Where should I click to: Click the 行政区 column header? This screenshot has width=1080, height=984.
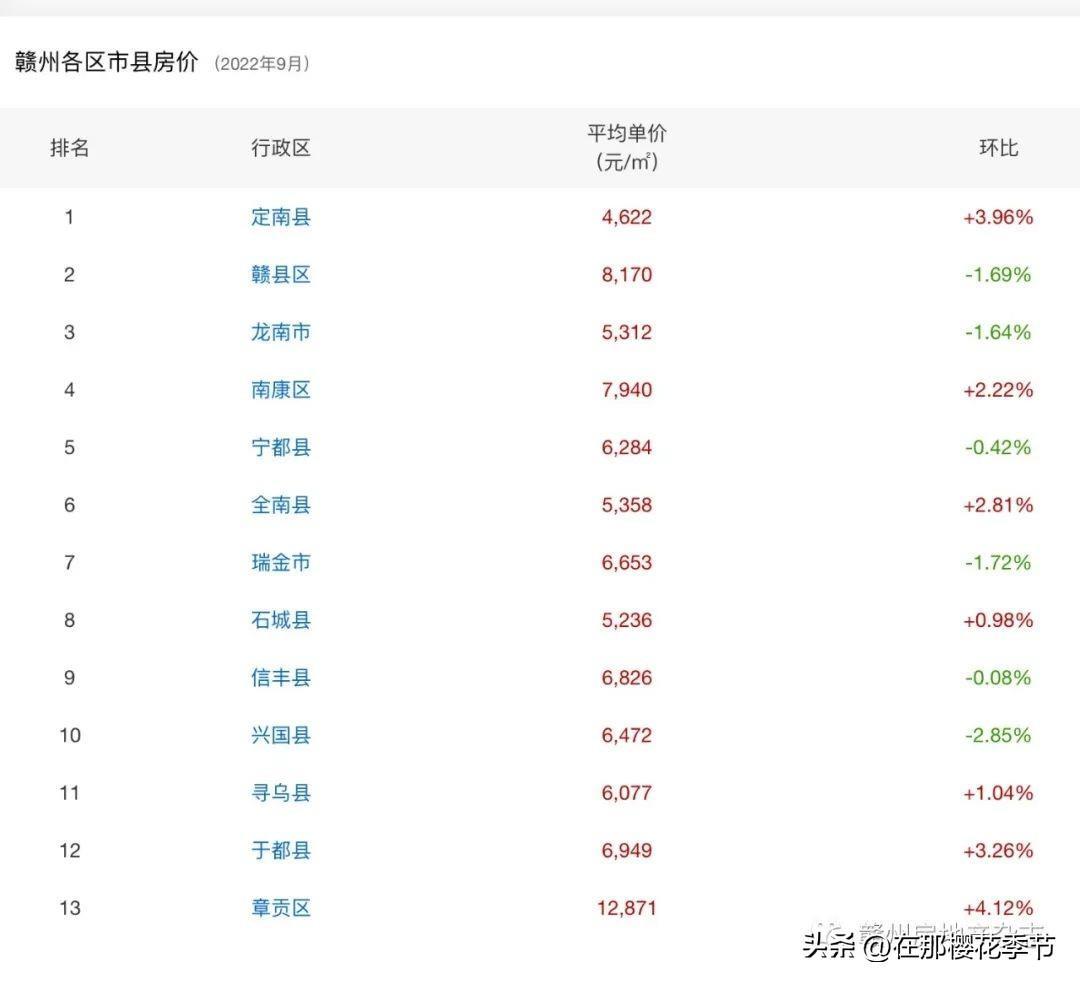point(280,148)
